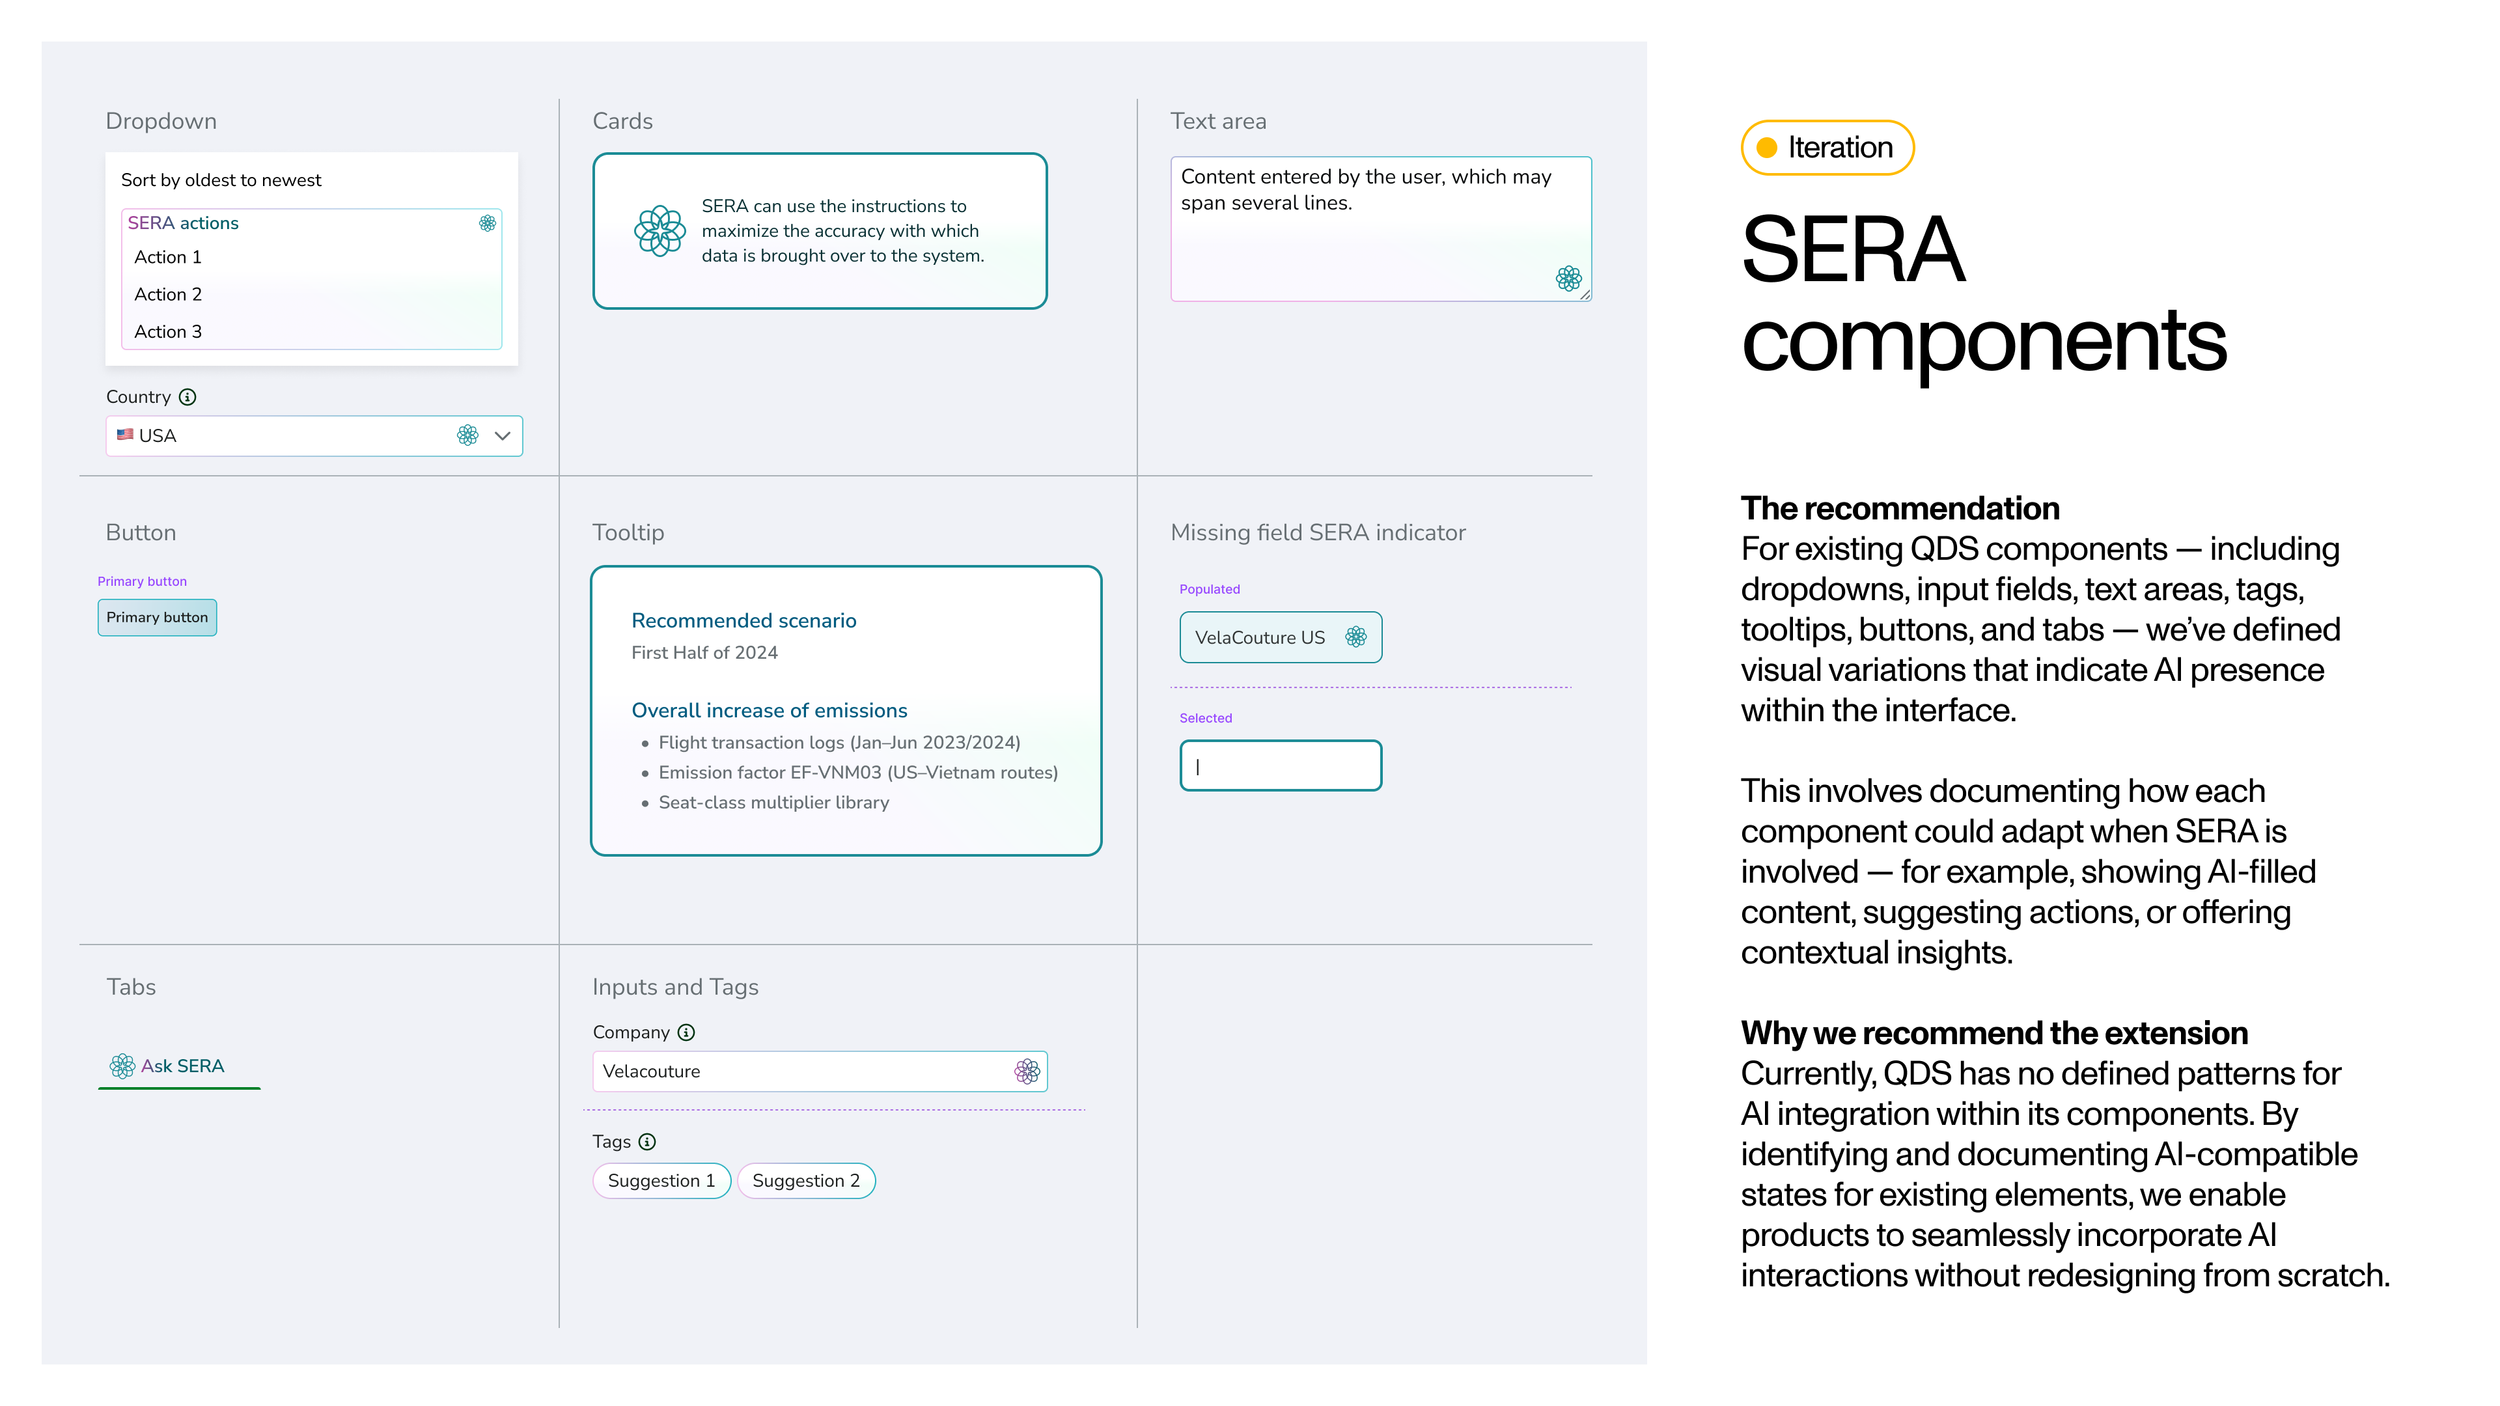Click the info icon next to Country
Image resolution: width=2500 pixels, height=1406 pixels.
point(187,397)
